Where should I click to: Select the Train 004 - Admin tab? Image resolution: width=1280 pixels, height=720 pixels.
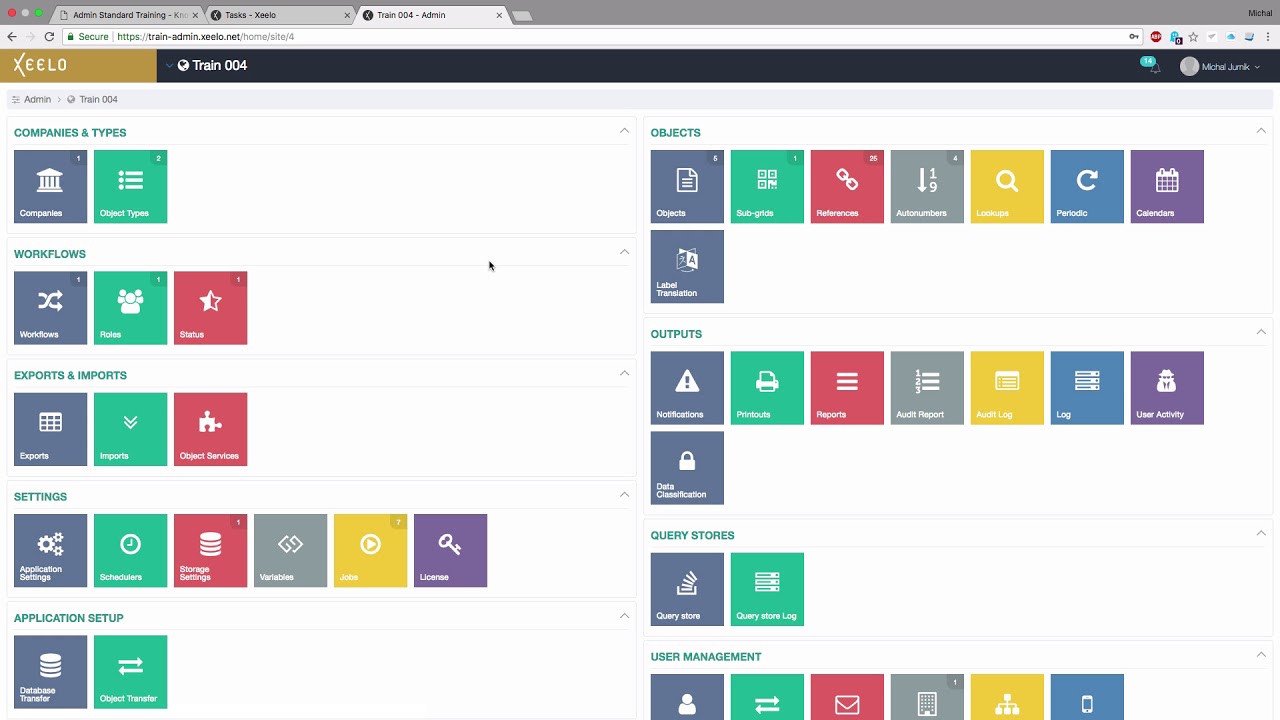431,15
